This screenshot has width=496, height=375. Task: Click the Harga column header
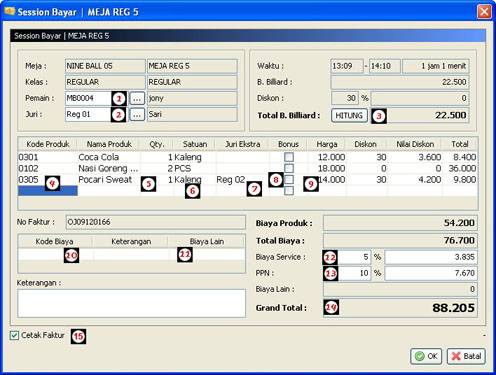click(x=327, y=144)
